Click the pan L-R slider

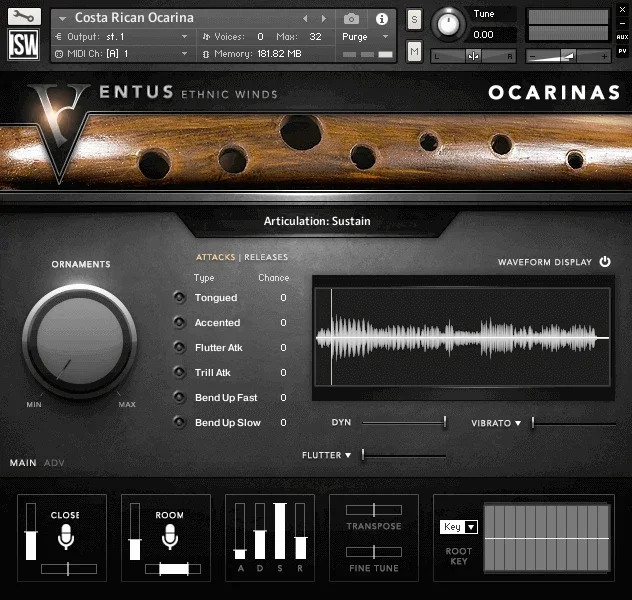click(x=473, y=56)
